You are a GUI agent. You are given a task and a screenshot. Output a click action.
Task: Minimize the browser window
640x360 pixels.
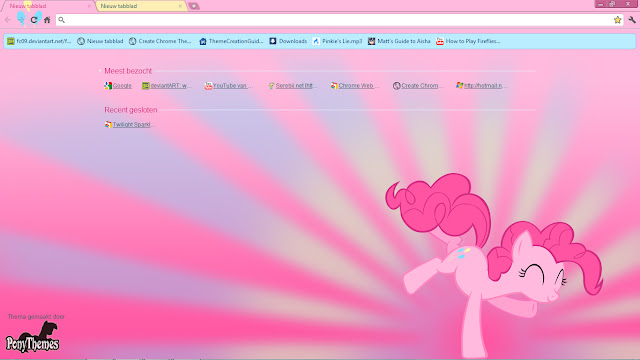[x=600, y=4]
